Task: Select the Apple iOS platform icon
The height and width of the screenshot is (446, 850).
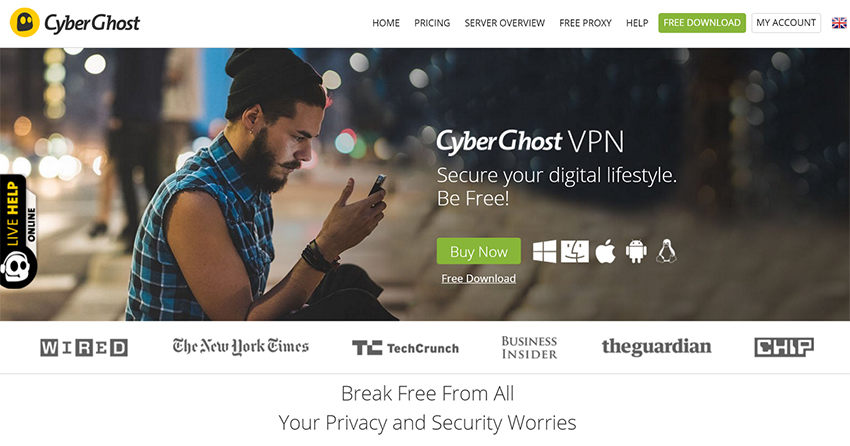Action: pyautogui.click(x=606, y=251)
